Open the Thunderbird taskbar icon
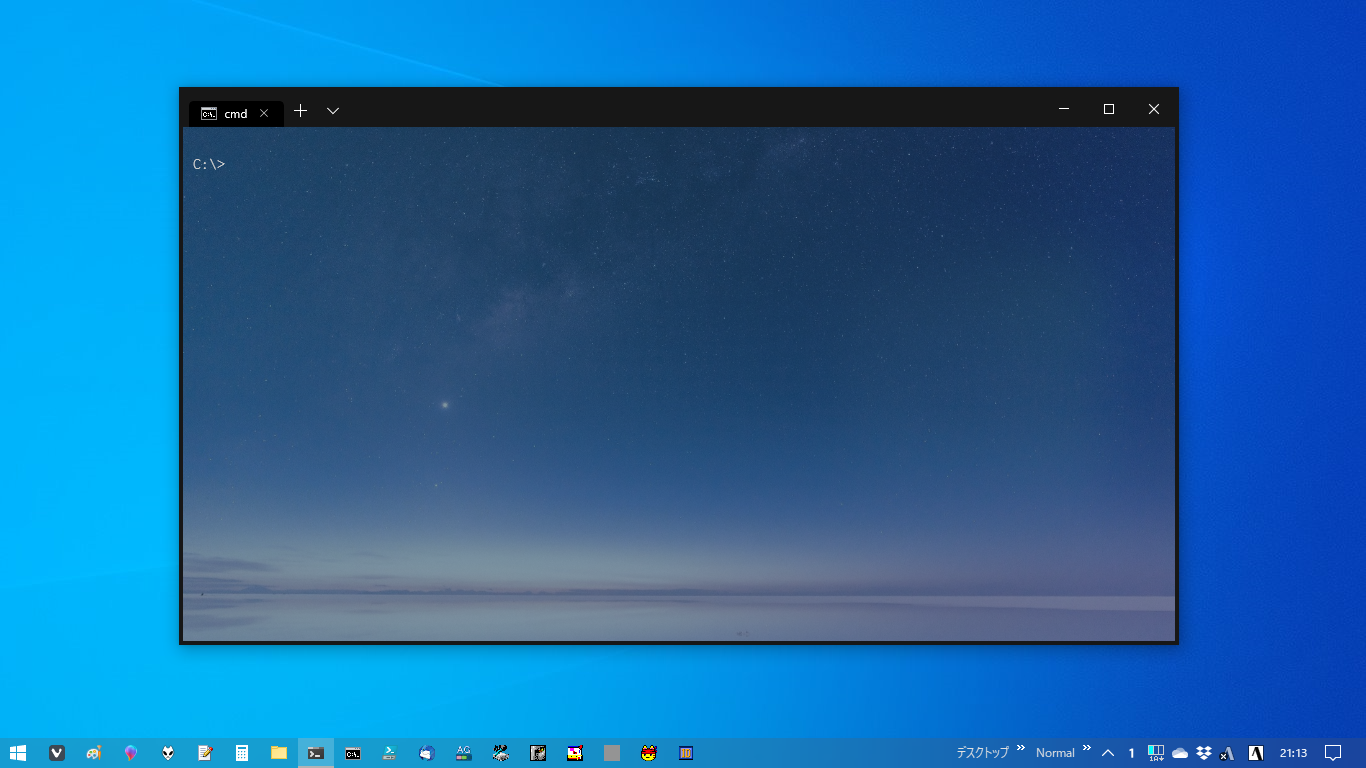This screenshot has width=1366, height=768. click(427, 753)
